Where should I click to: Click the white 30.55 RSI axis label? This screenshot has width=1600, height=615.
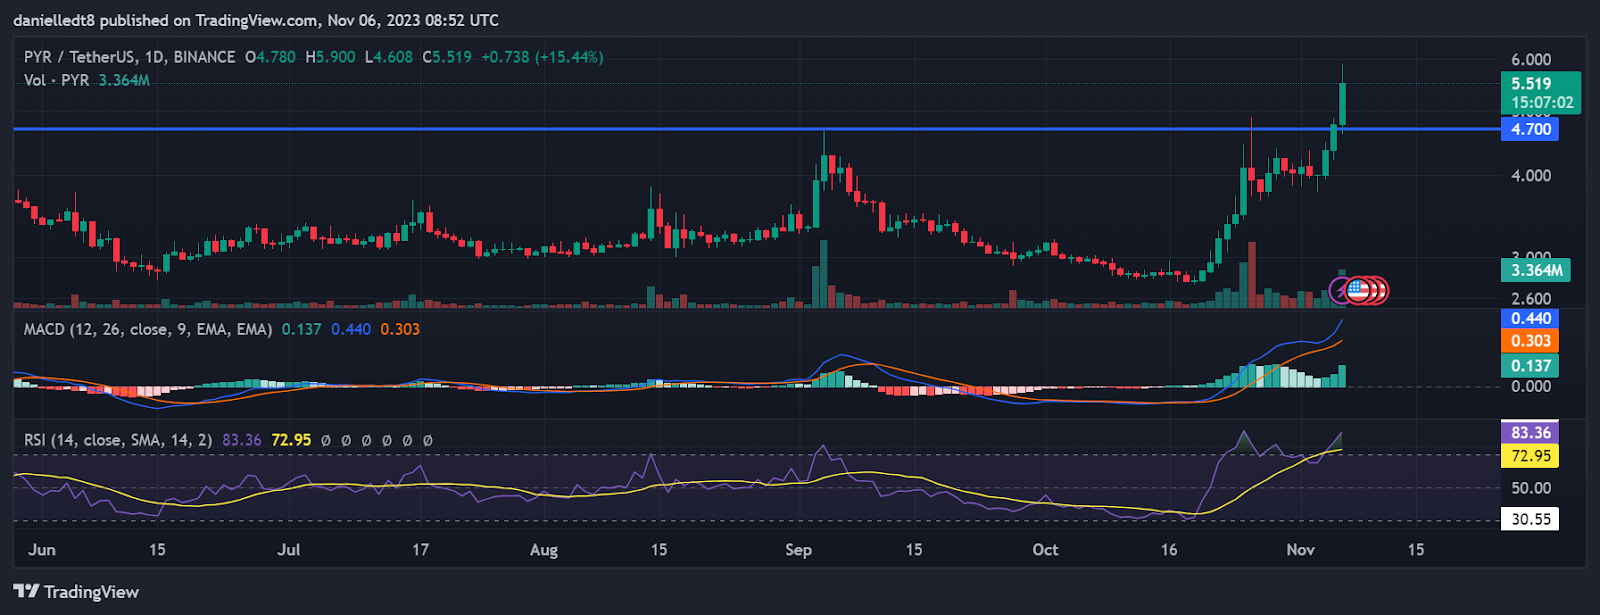1530,519
